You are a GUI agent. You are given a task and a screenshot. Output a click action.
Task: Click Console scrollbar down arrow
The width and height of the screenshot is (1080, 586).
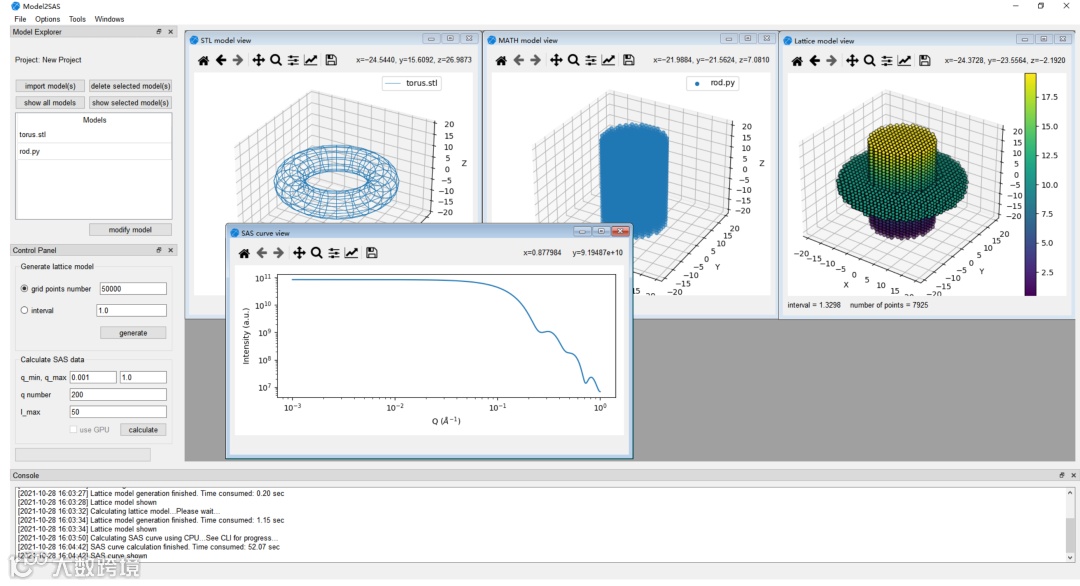coord(1070,557)
